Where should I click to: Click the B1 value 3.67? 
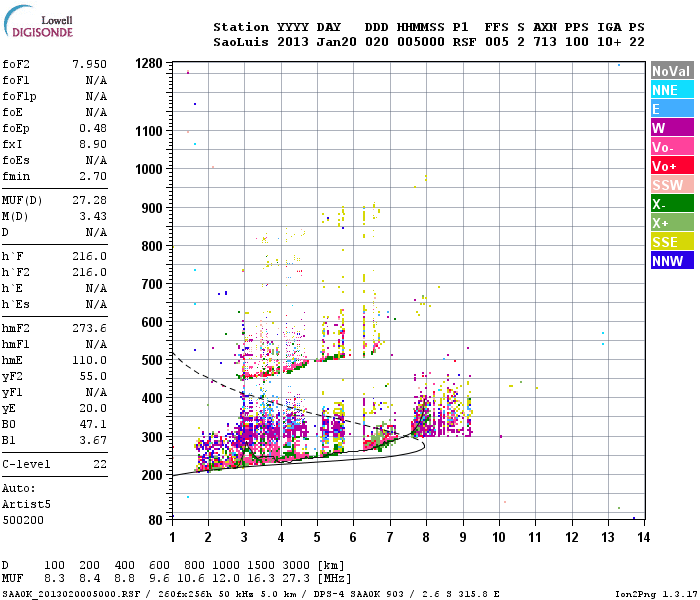93,440
